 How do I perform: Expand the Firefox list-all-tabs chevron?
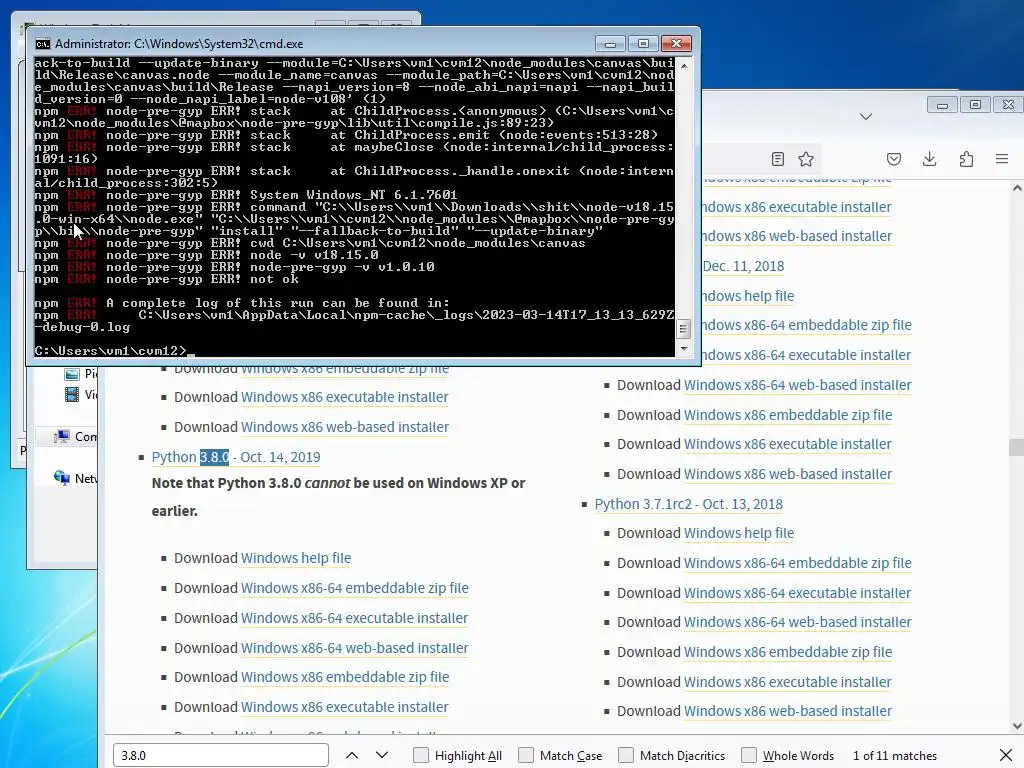(x=866, y=116)
